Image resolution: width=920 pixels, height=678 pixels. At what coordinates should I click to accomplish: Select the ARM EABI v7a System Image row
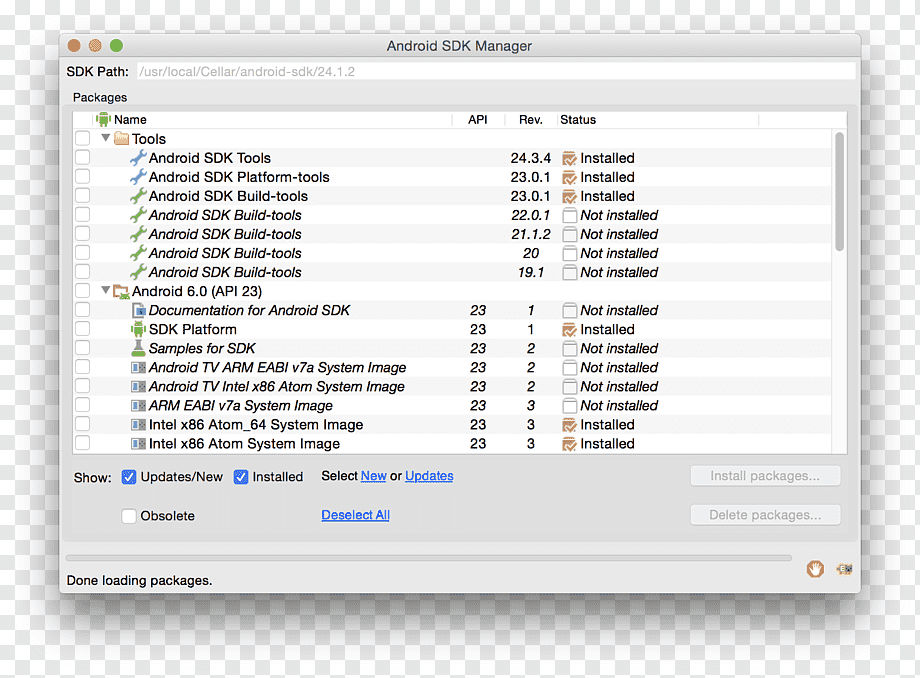point(452,406)
